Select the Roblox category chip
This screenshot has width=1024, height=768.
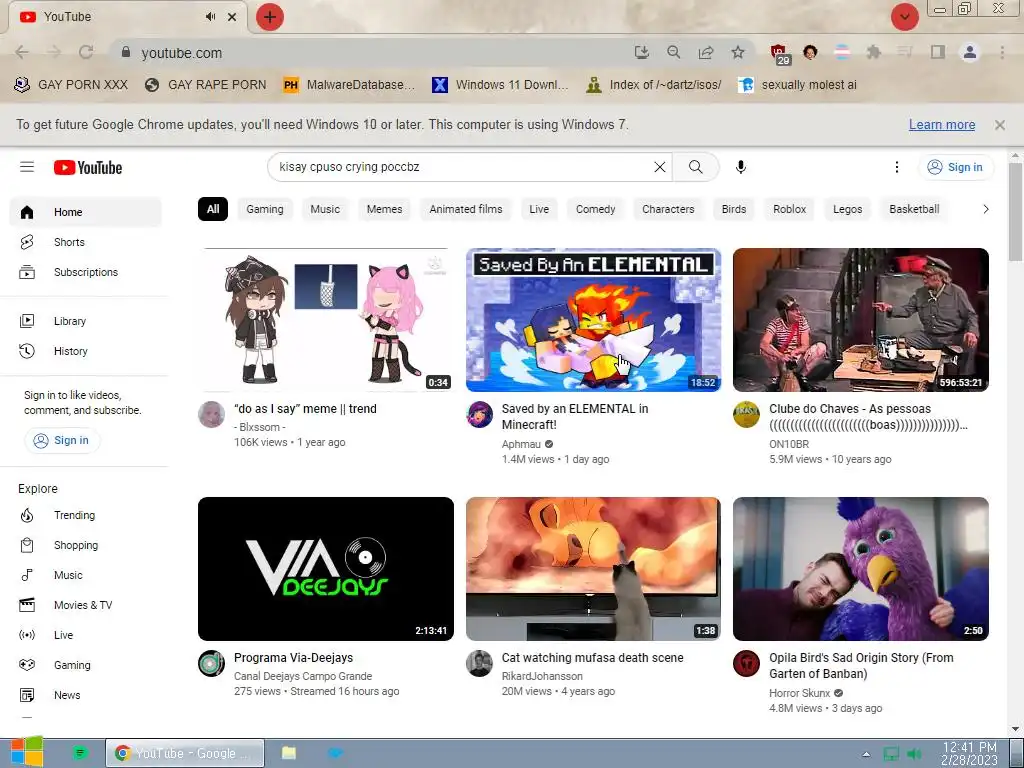(789, 209)
